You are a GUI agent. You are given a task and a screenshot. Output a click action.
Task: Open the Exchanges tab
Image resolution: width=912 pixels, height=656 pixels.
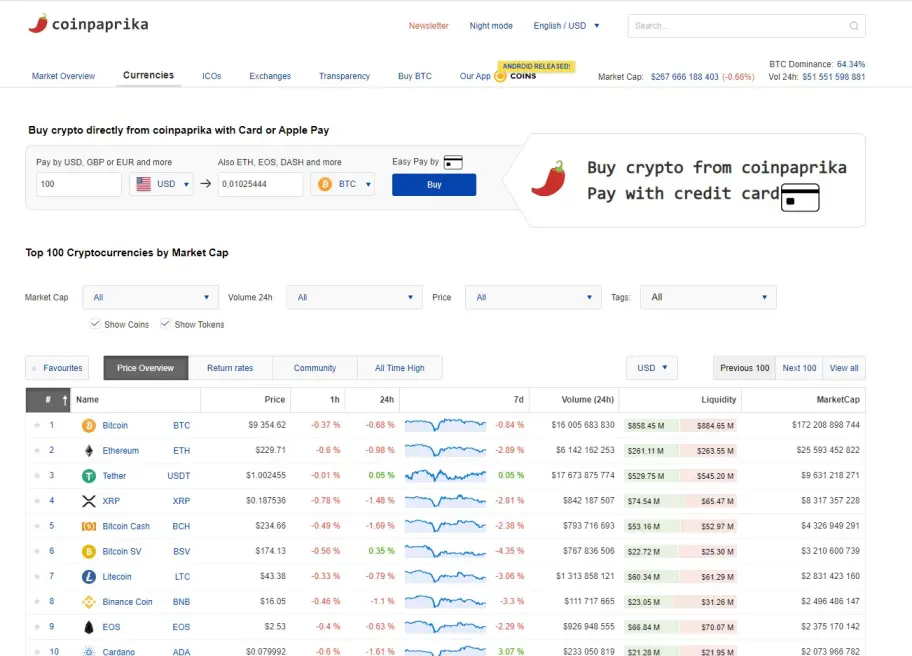[x=270, y=76]
